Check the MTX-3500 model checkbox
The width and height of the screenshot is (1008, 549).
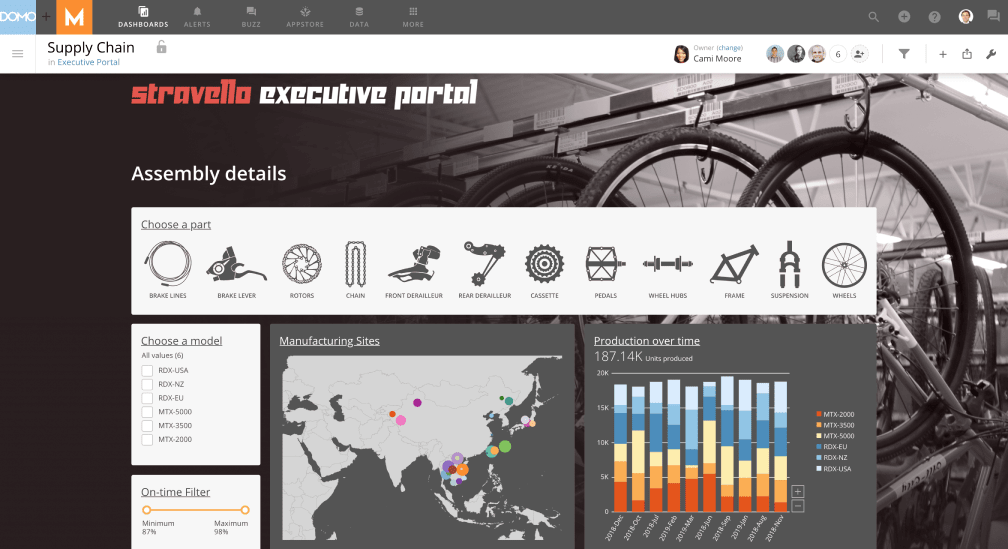[x=147, y=426]
